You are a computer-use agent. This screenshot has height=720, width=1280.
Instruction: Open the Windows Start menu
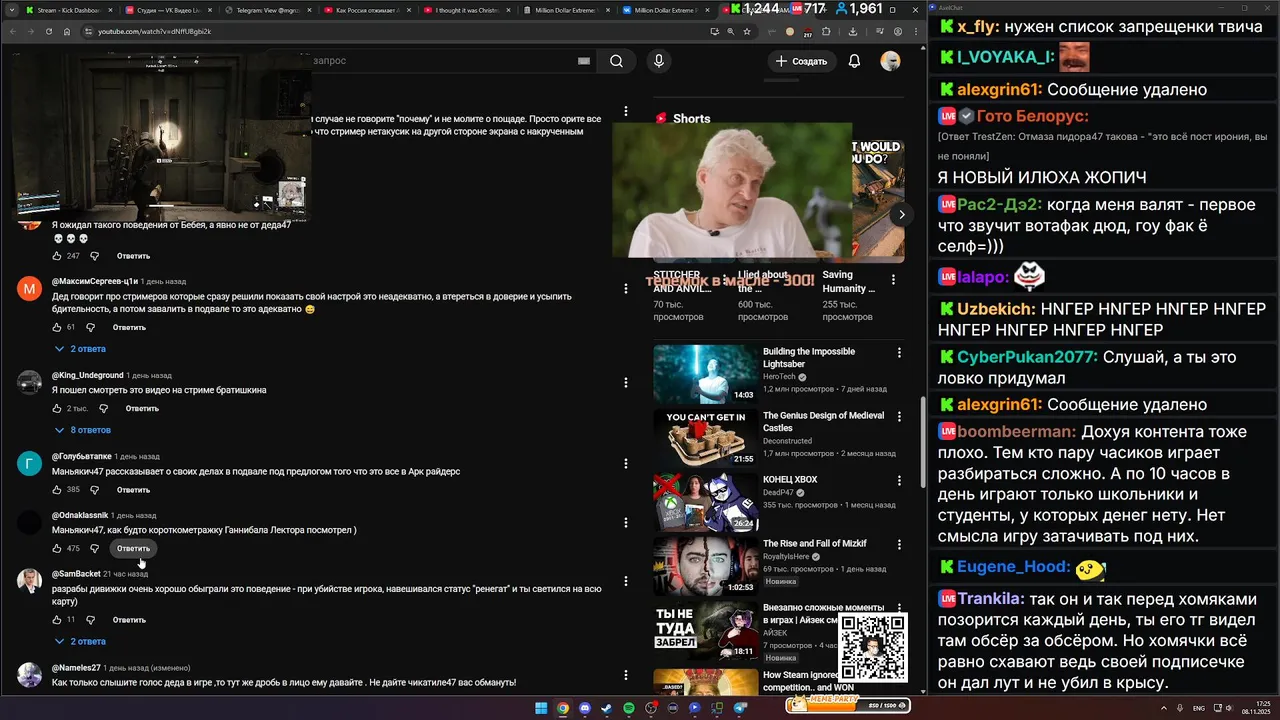point(541,708)
